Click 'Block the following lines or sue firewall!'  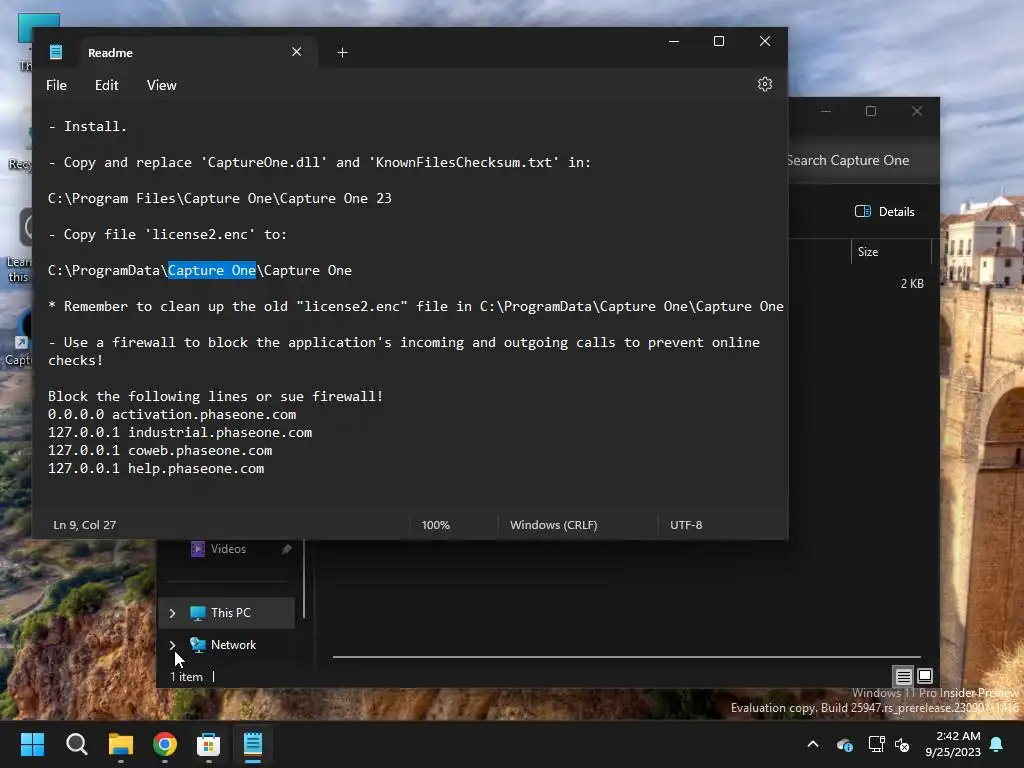tap(216, 396)
